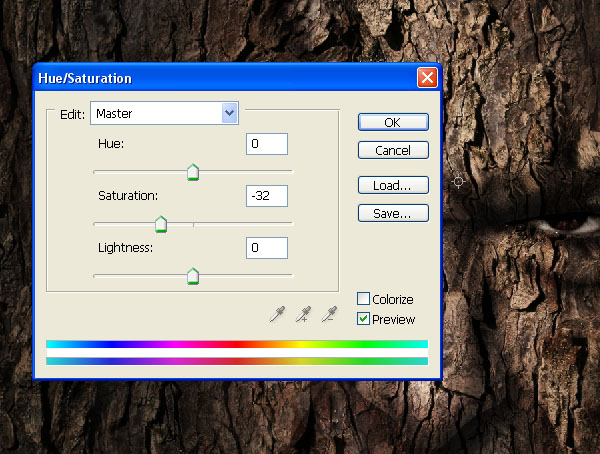
Task: Select the first eyedropper tool
Action: point(277,315)
